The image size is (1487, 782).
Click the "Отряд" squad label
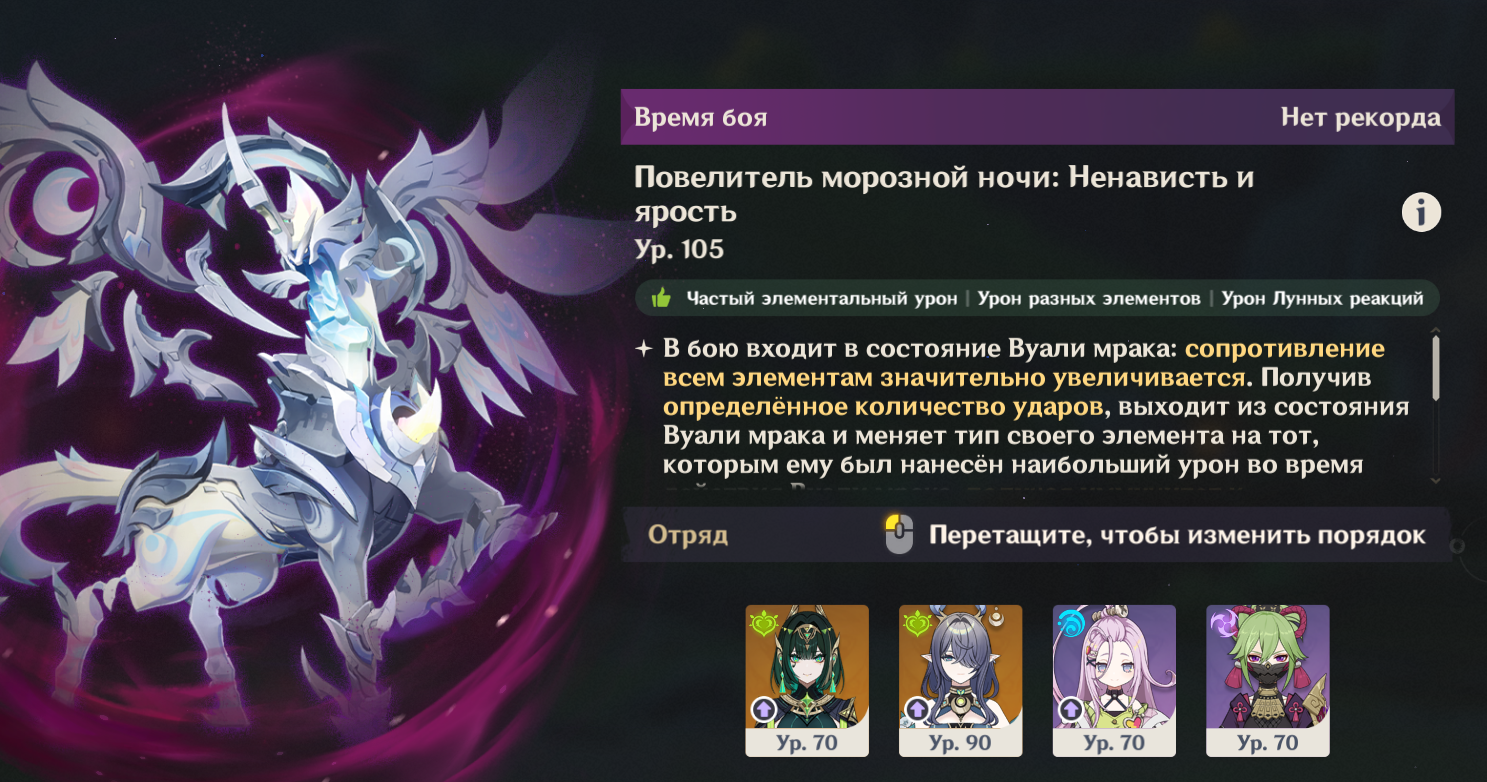[x=688, y=535]
